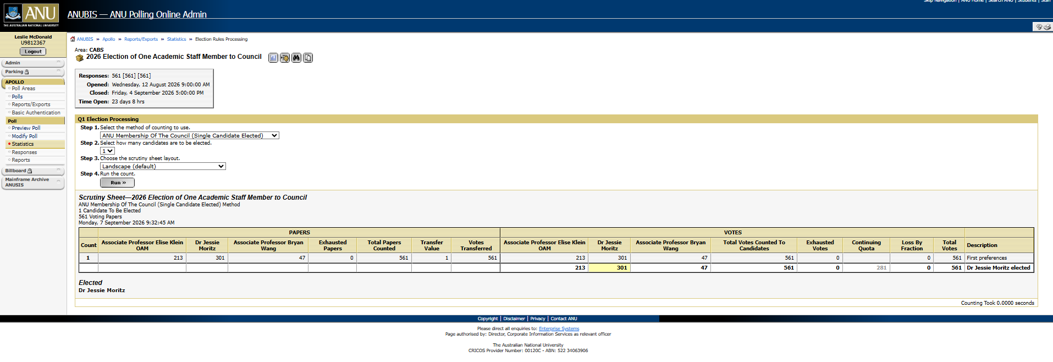Click the Logout button
The width and height of the screenshot is (1053, 362).
pyautogui.click(x=33, y=51)
